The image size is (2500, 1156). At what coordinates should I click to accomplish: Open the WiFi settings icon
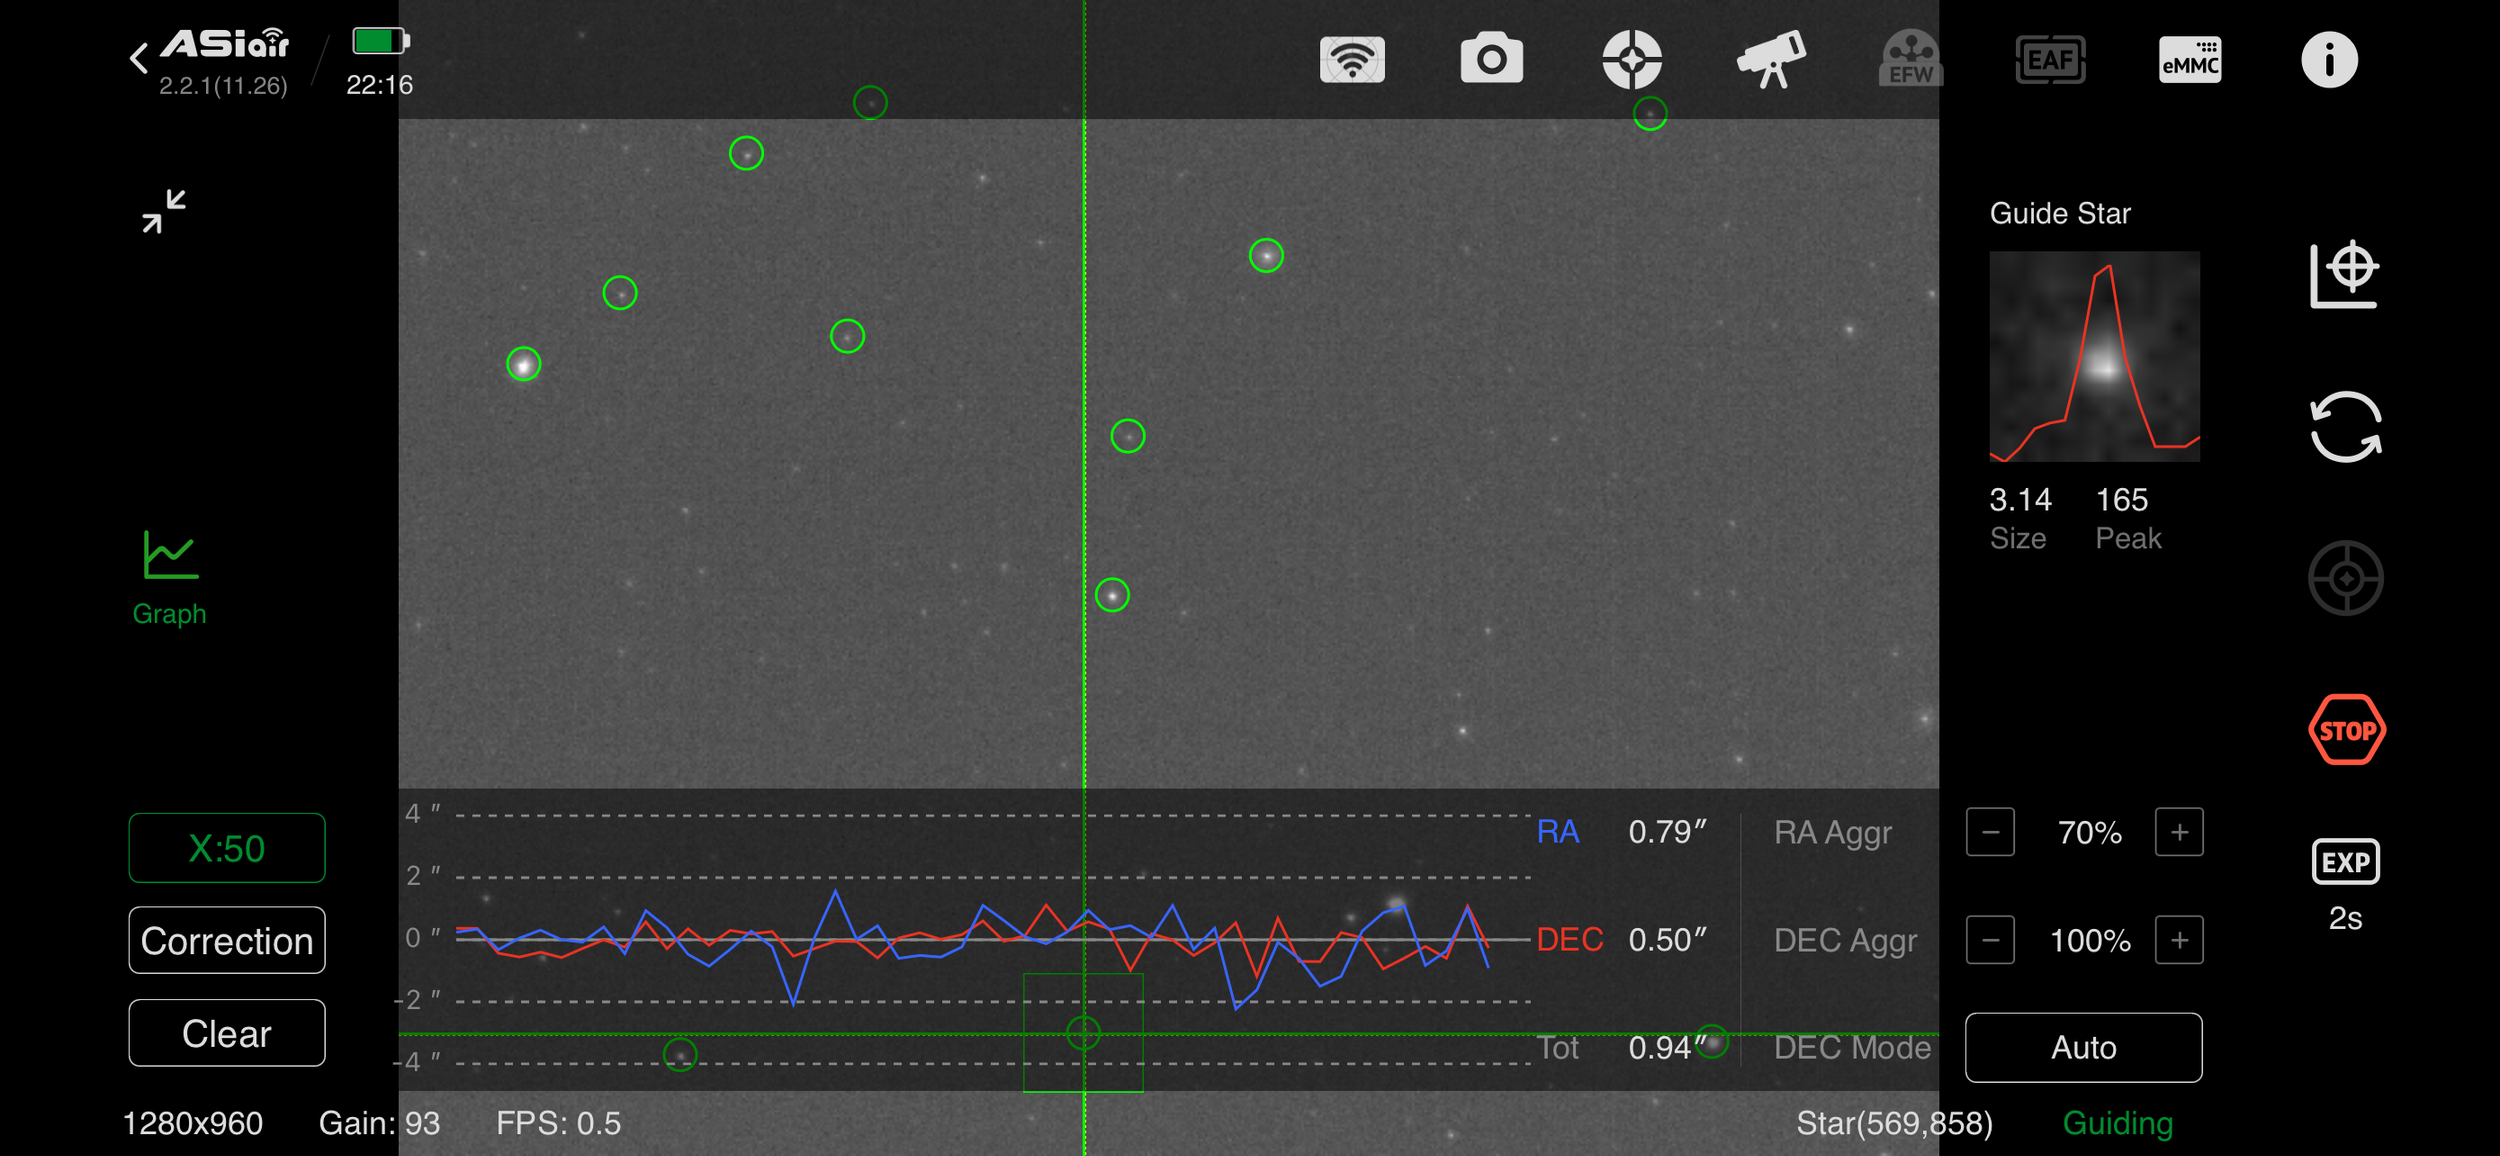pyautogui.click(x=1355, y=59)
